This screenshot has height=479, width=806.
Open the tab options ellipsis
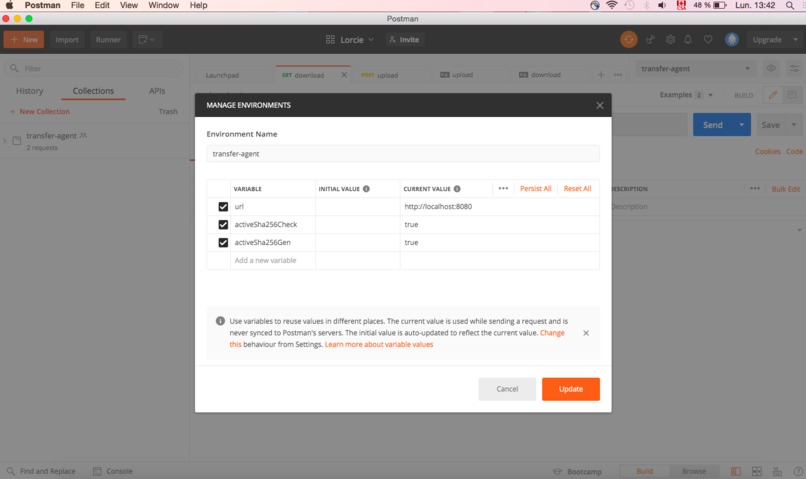pos(618,75)
